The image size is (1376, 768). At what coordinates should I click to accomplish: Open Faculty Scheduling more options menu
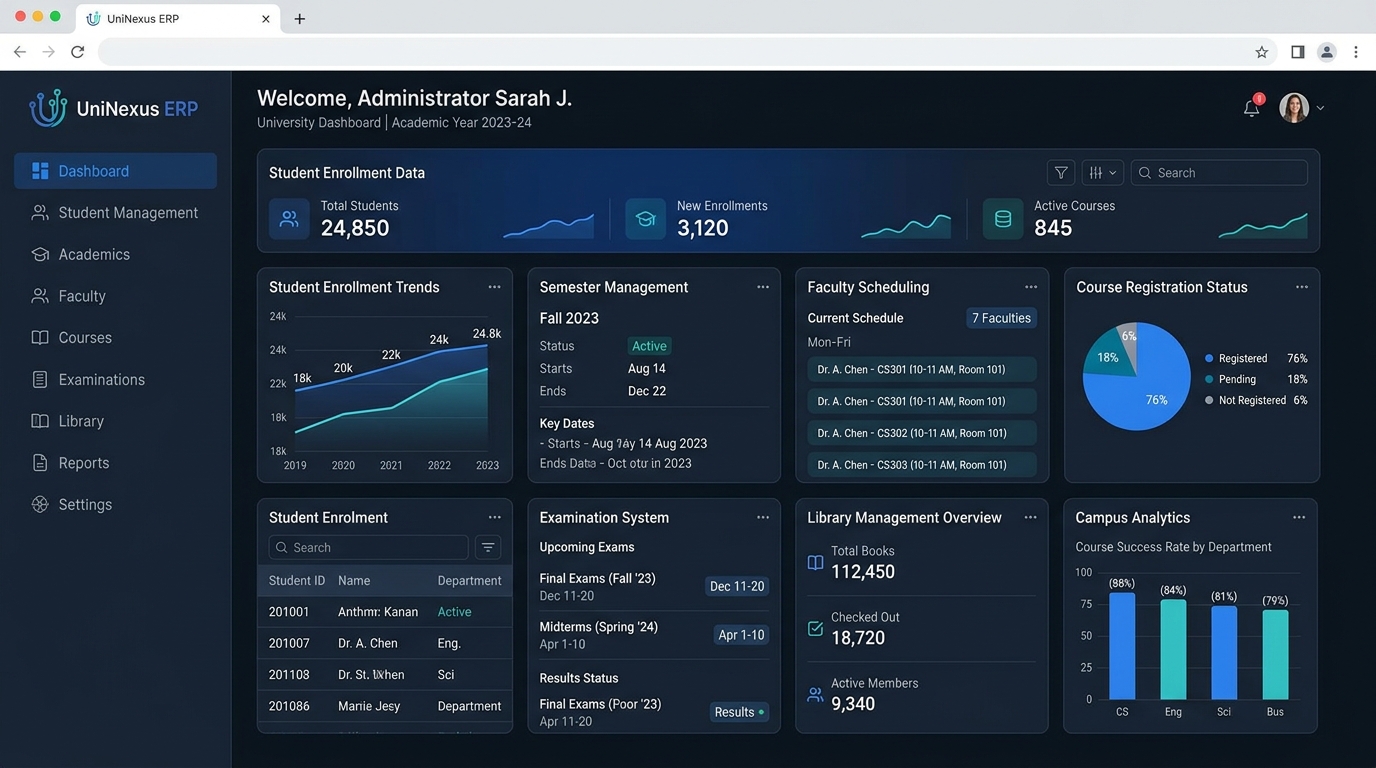[x=1031, y=287]
